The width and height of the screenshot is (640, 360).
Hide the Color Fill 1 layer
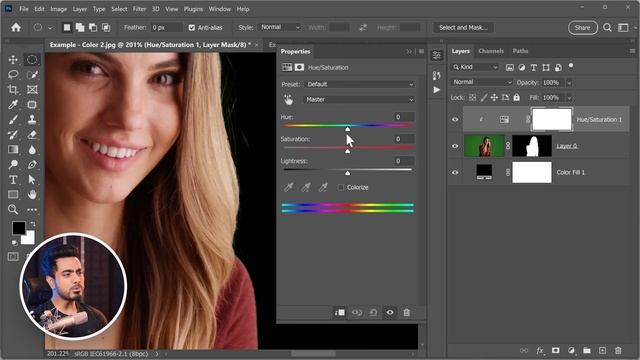click(x=455, y=173)
